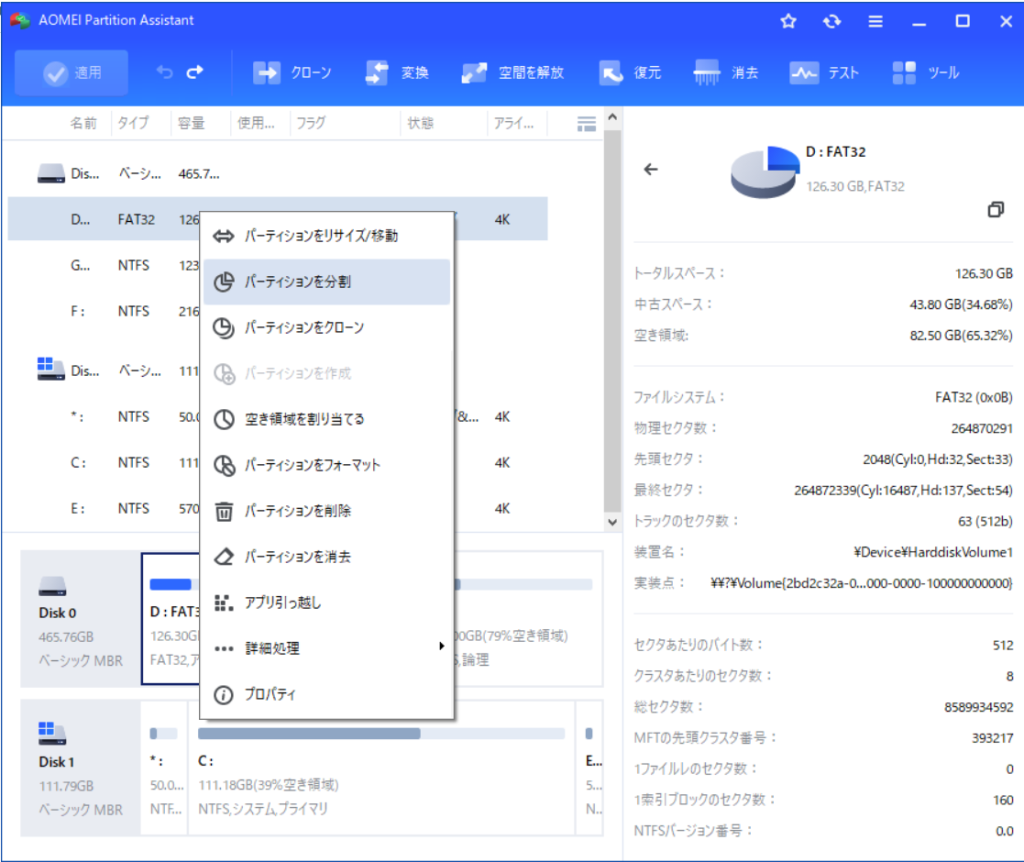Open the Convert (変換) tool
Image resolution: width=1024 pixels, height=862 pixels.
pyautogui.click(x=377, y=73)
